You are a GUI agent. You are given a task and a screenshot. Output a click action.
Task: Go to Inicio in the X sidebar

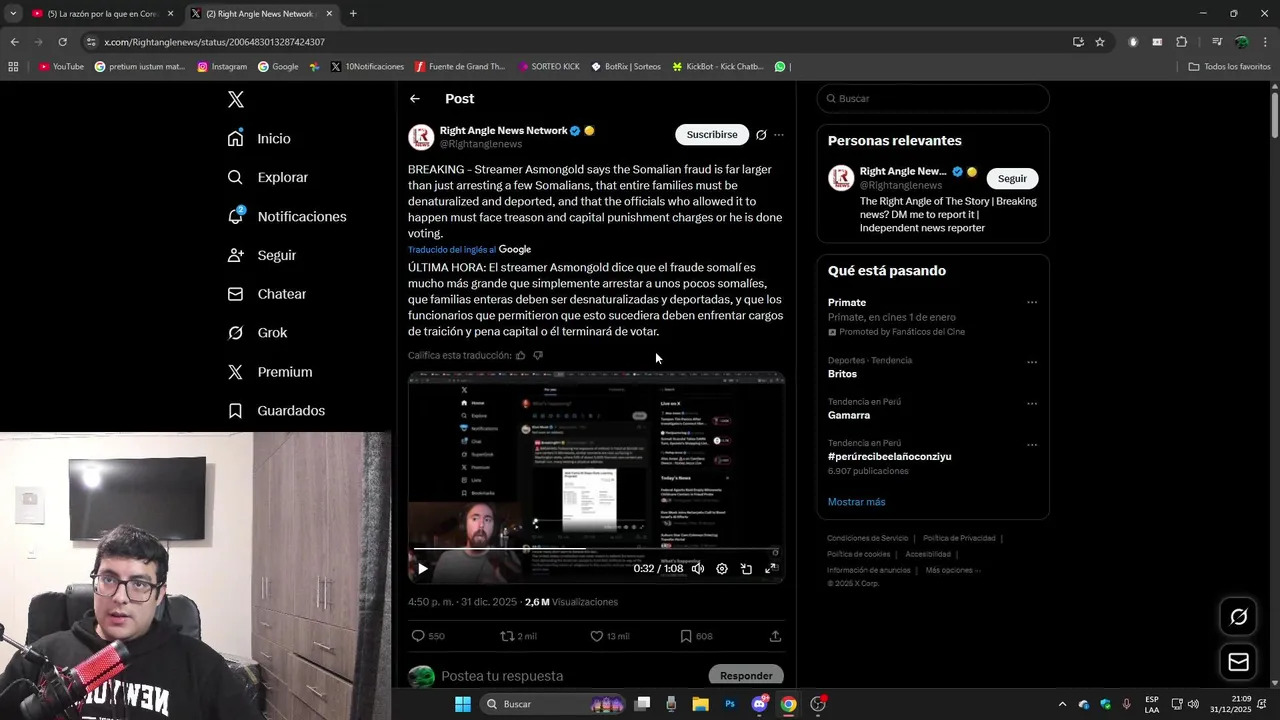(259, 138)
